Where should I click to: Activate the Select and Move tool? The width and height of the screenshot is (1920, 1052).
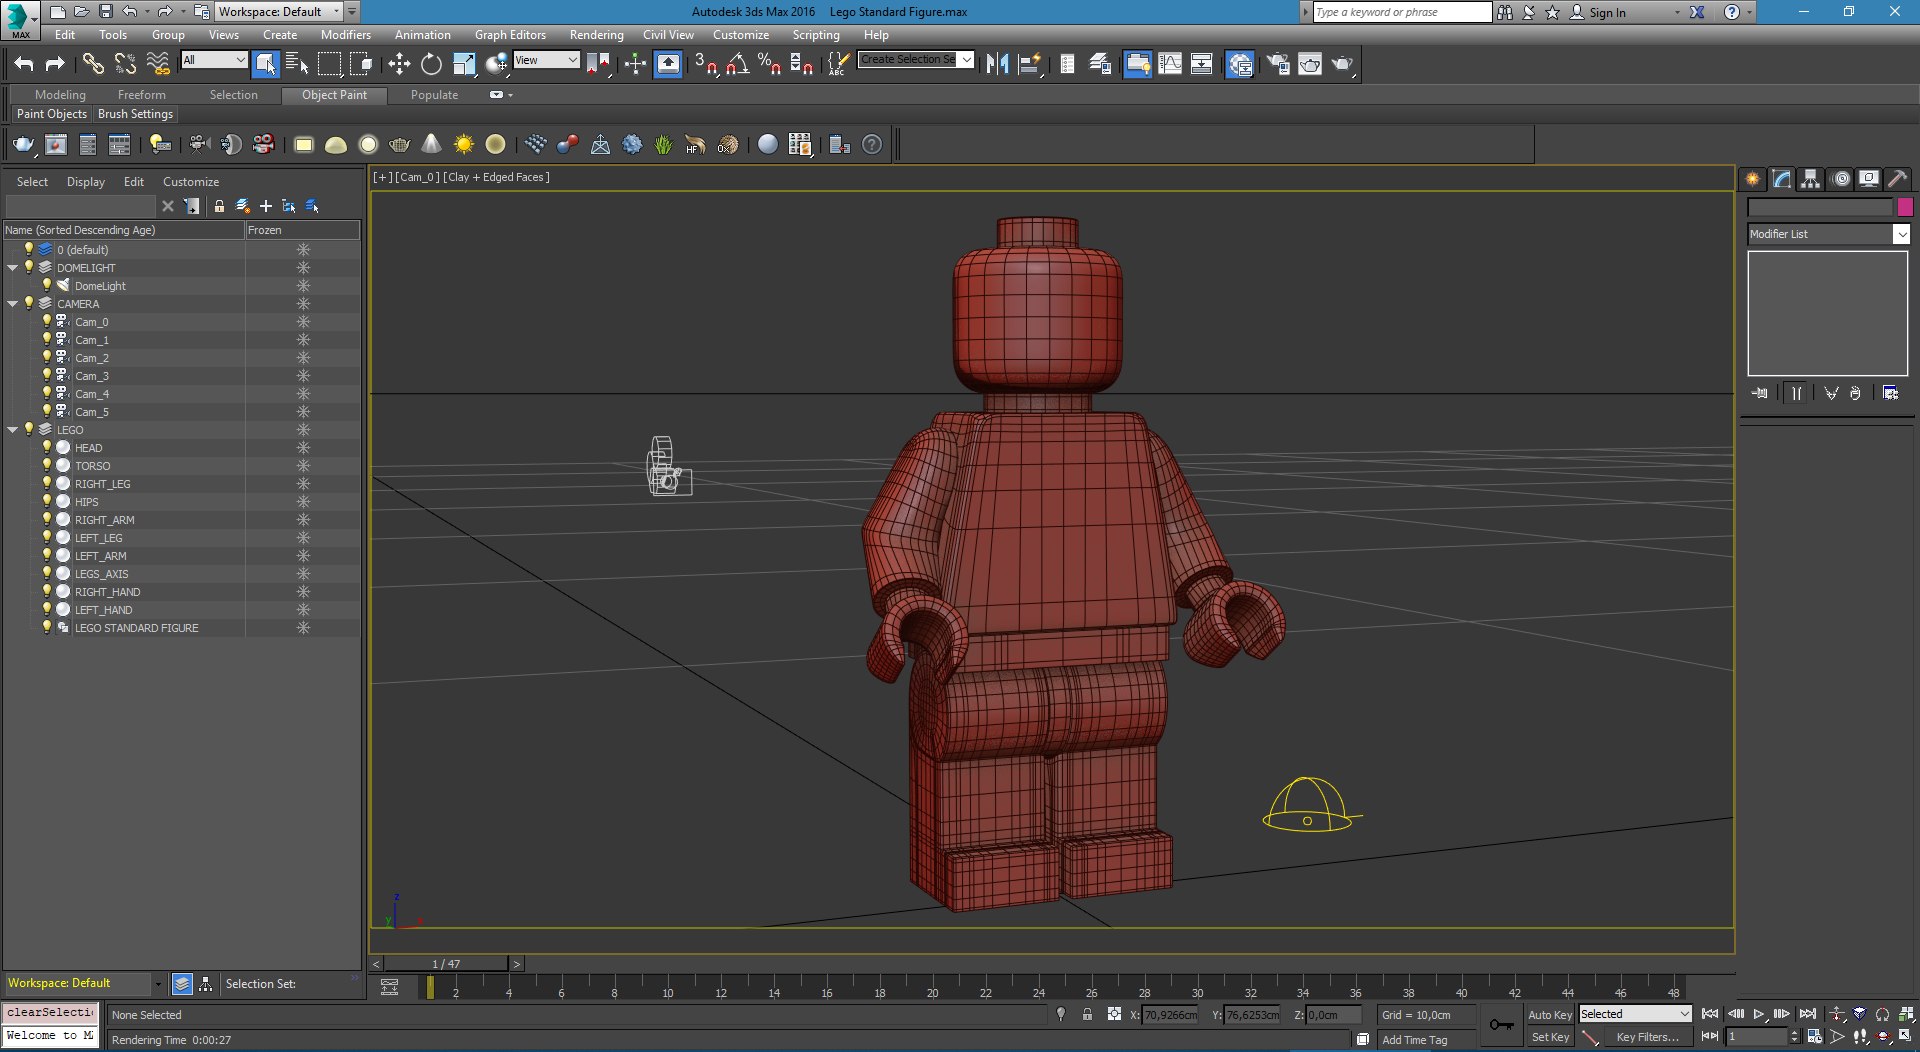[399, 64]
